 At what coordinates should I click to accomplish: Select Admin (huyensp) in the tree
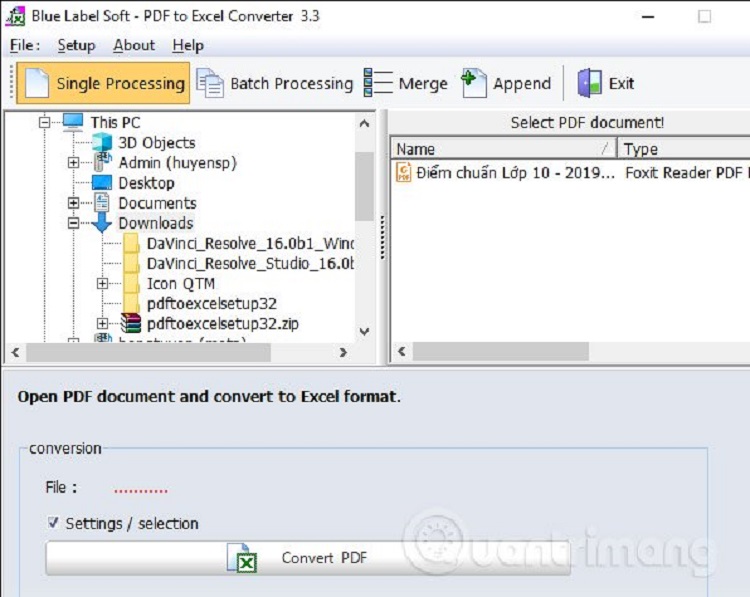point(177,163)
